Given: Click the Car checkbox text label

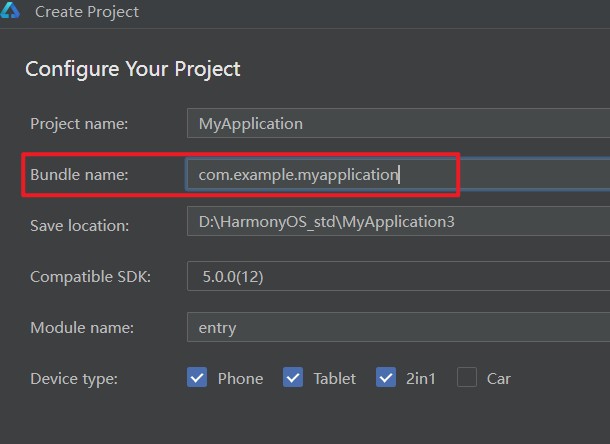Looking at the screenshot, I should tap(498, 379).
